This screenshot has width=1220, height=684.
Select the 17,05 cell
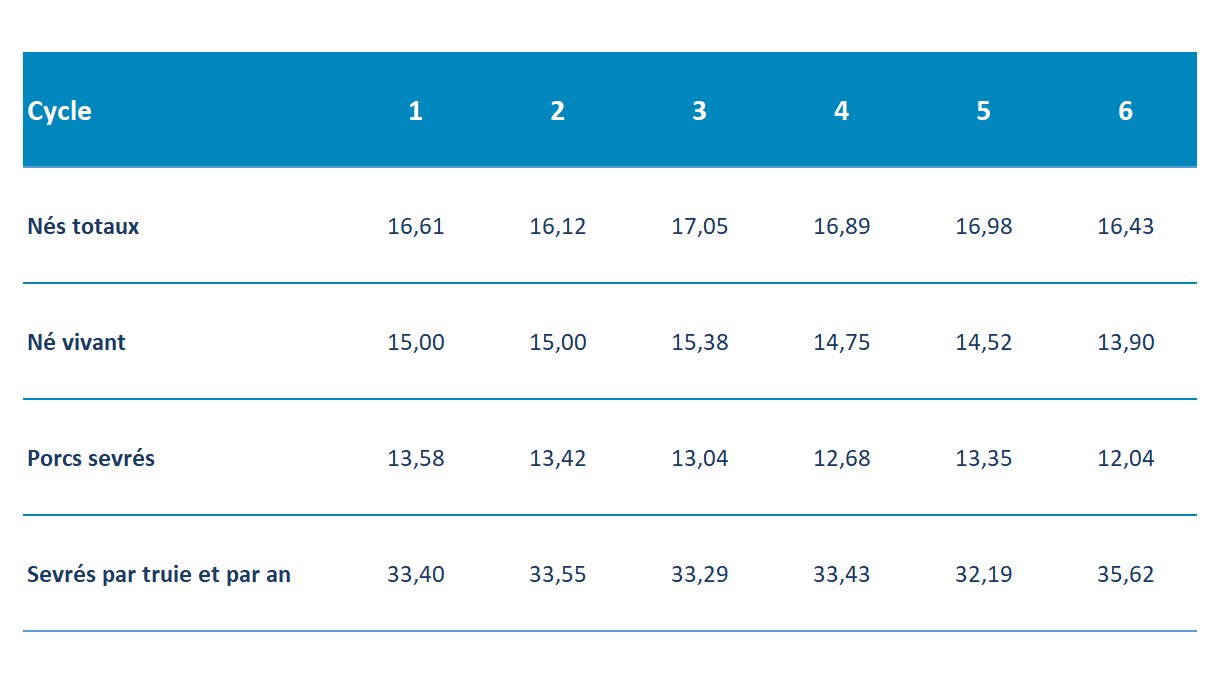tap(700, 227)
